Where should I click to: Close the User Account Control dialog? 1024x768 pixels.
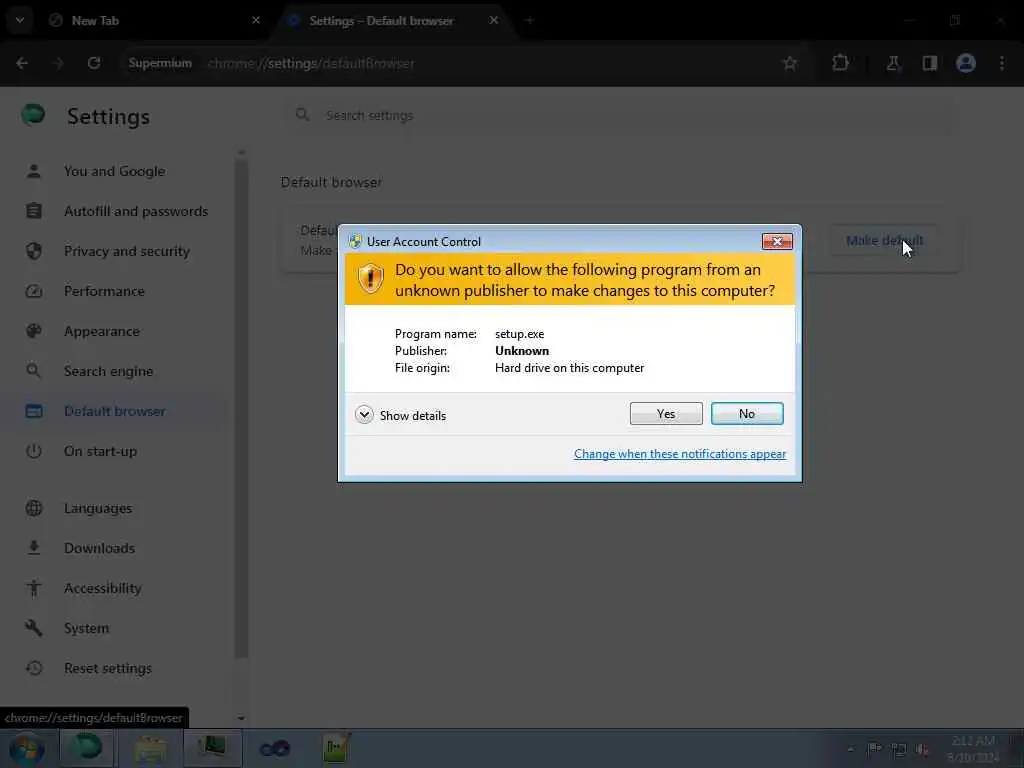(x=776, y=242)
